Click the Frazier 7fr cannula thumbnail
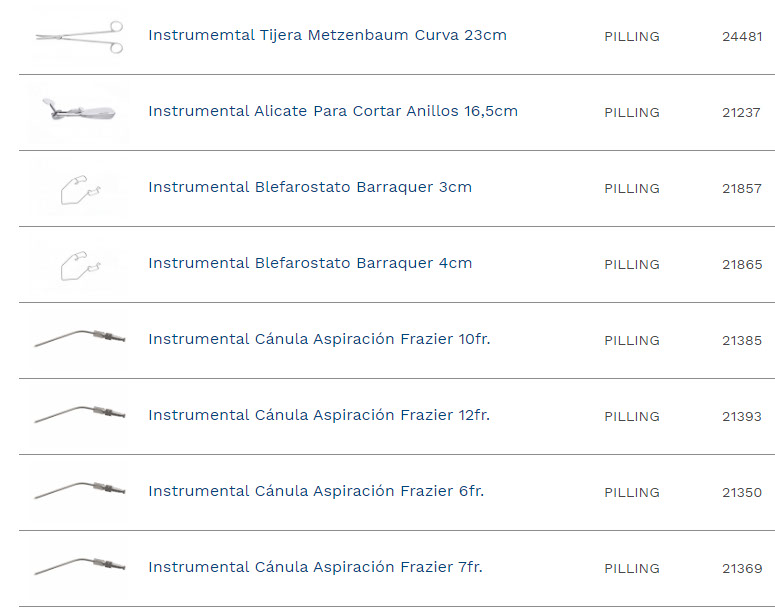Image resolution: width=775 pixels, height=609 pixels. [x=79, y=567]
